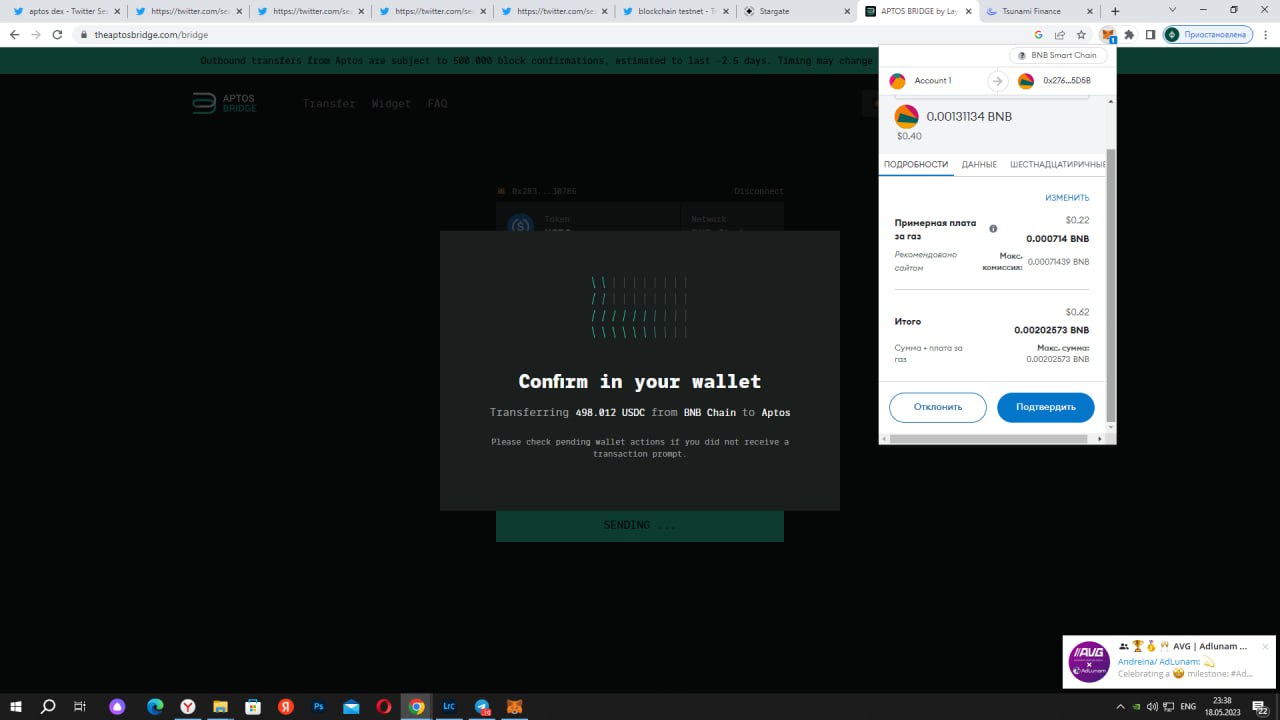1280x720 pixels.
Task: Open Windows taskbar search
Action: [x=48, y=706]
